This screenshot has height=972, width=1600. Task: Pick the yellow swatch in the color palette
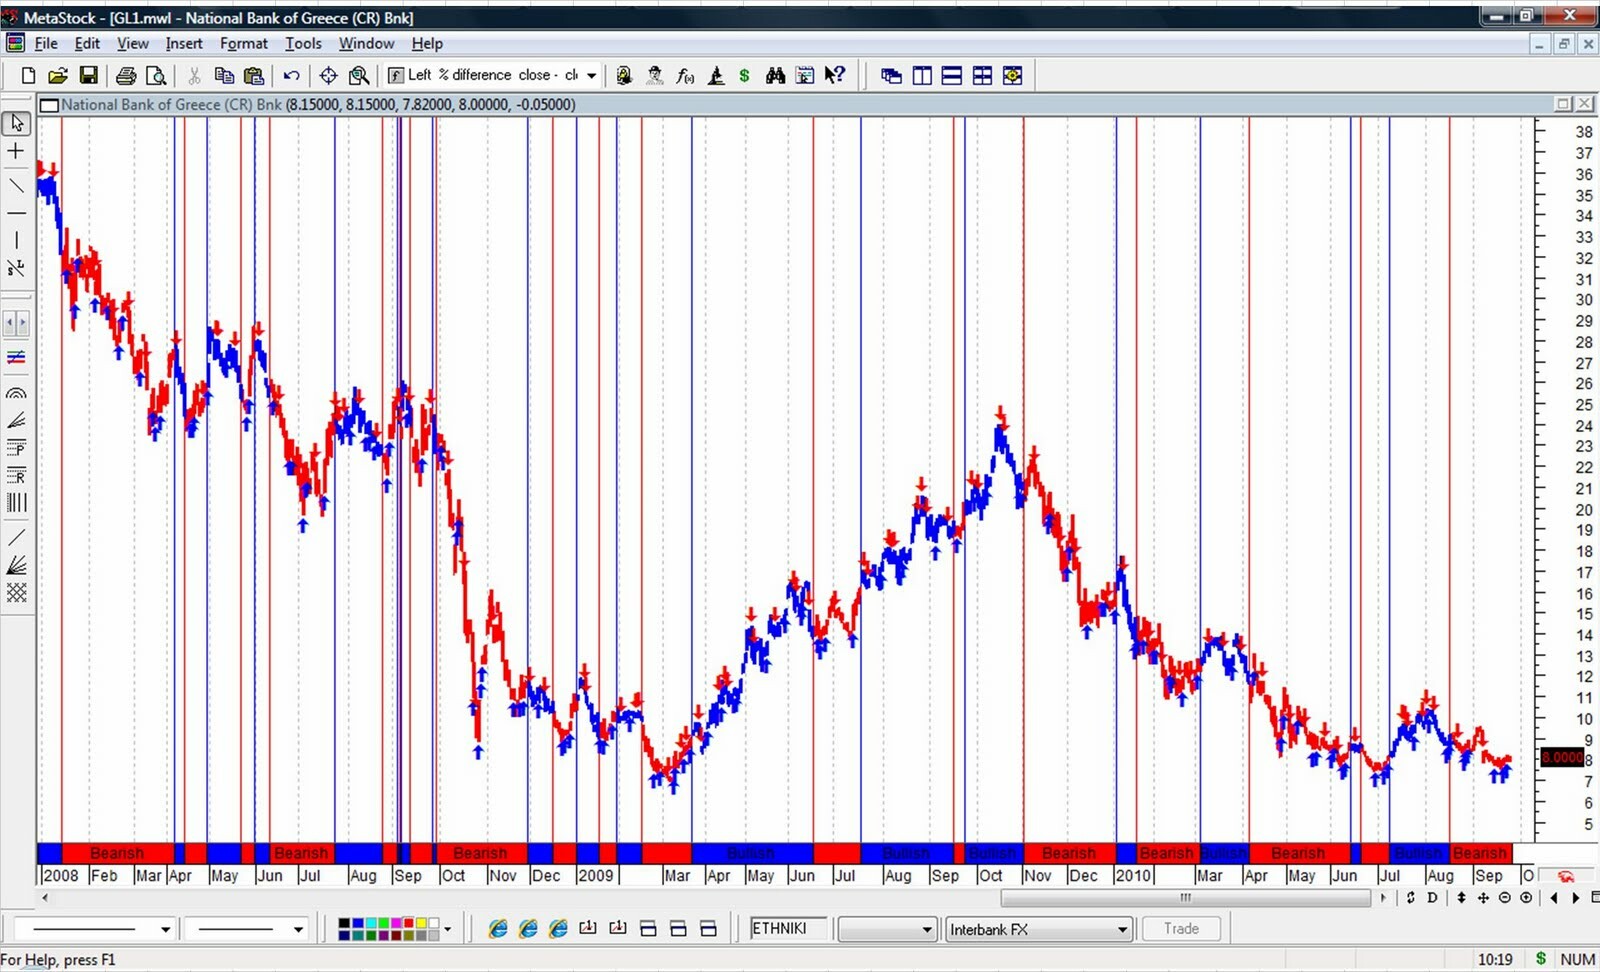click(x=421, y=923)
